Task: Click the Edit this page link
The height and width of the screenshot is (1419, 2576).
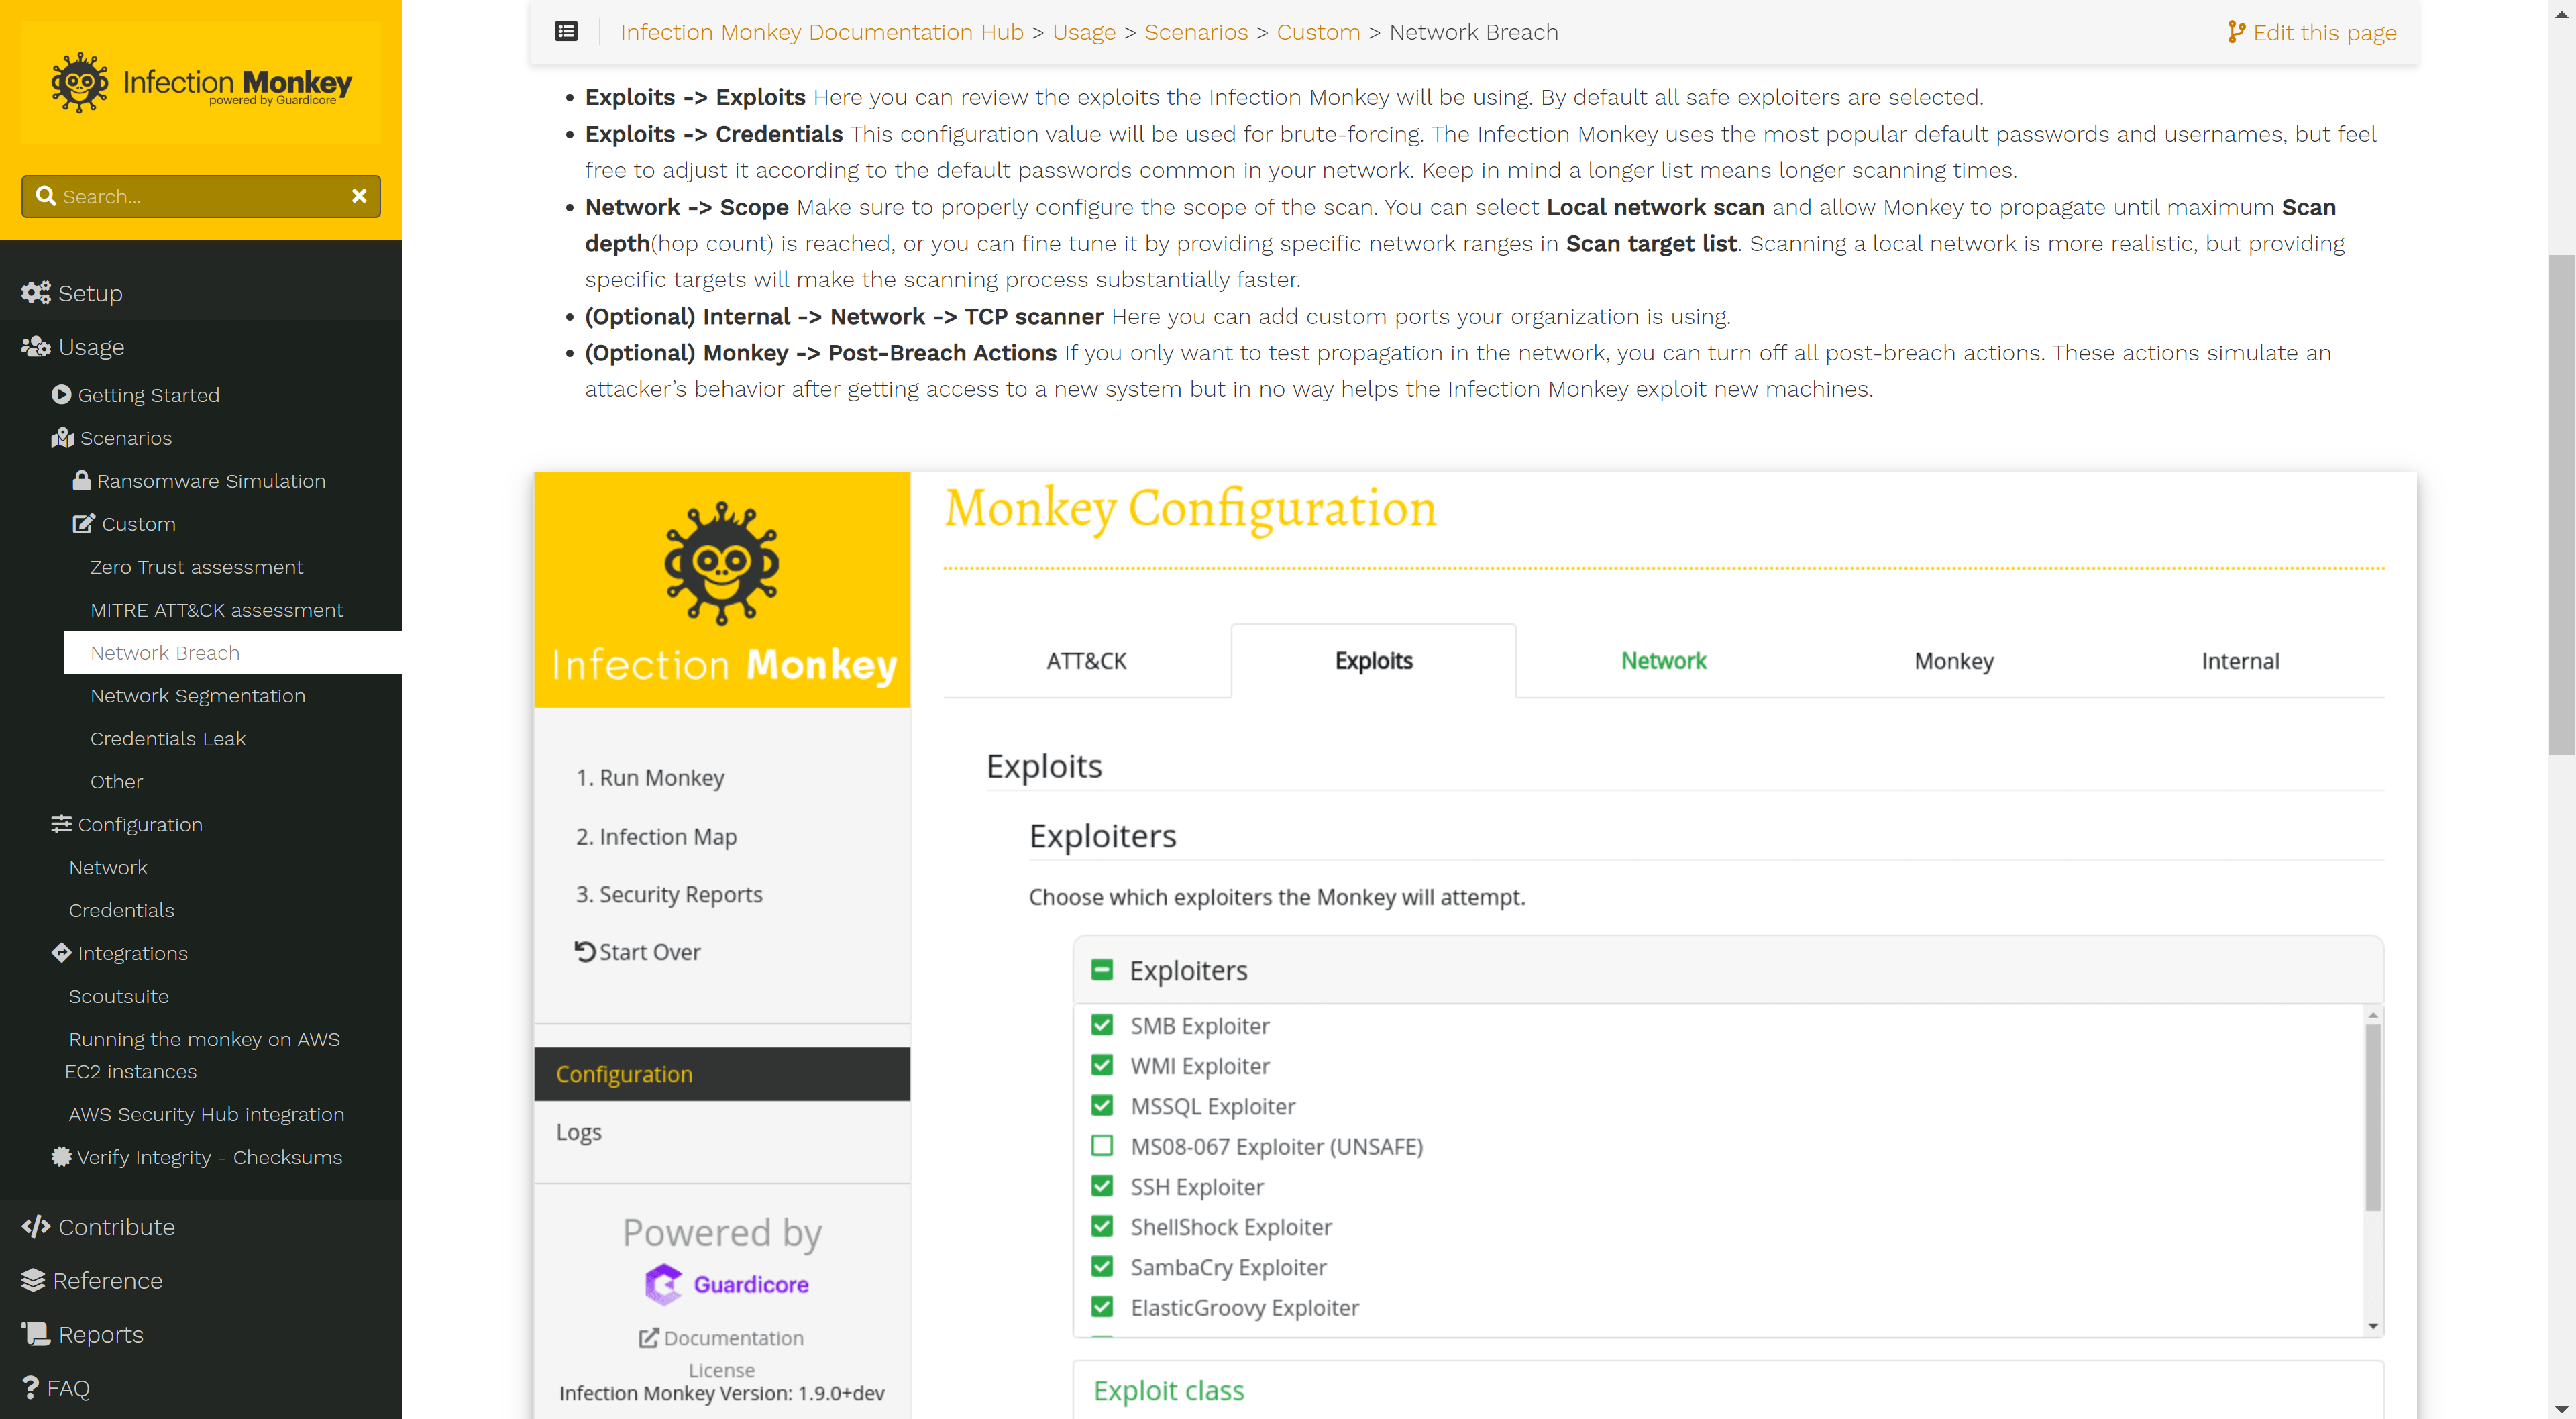Action: click(2312, 32)
